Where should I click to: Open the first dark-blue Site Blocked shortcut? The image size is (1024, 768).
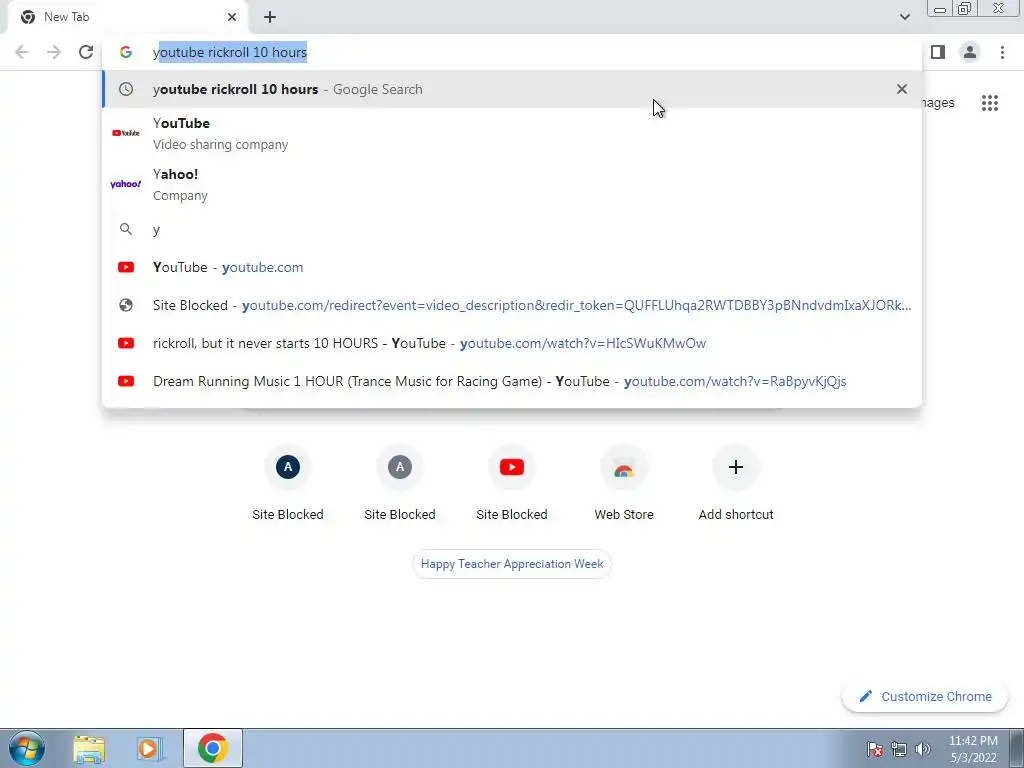[288, 483]
